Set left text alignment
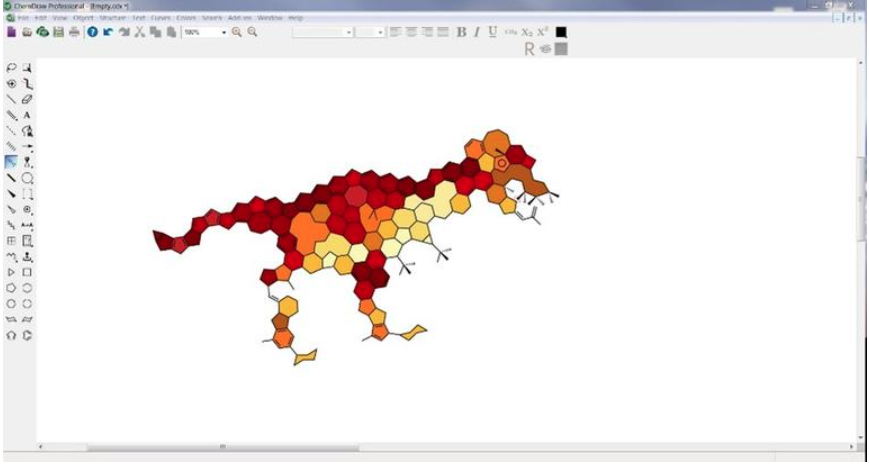Screen dimensions: 869x465 point(395,32)
